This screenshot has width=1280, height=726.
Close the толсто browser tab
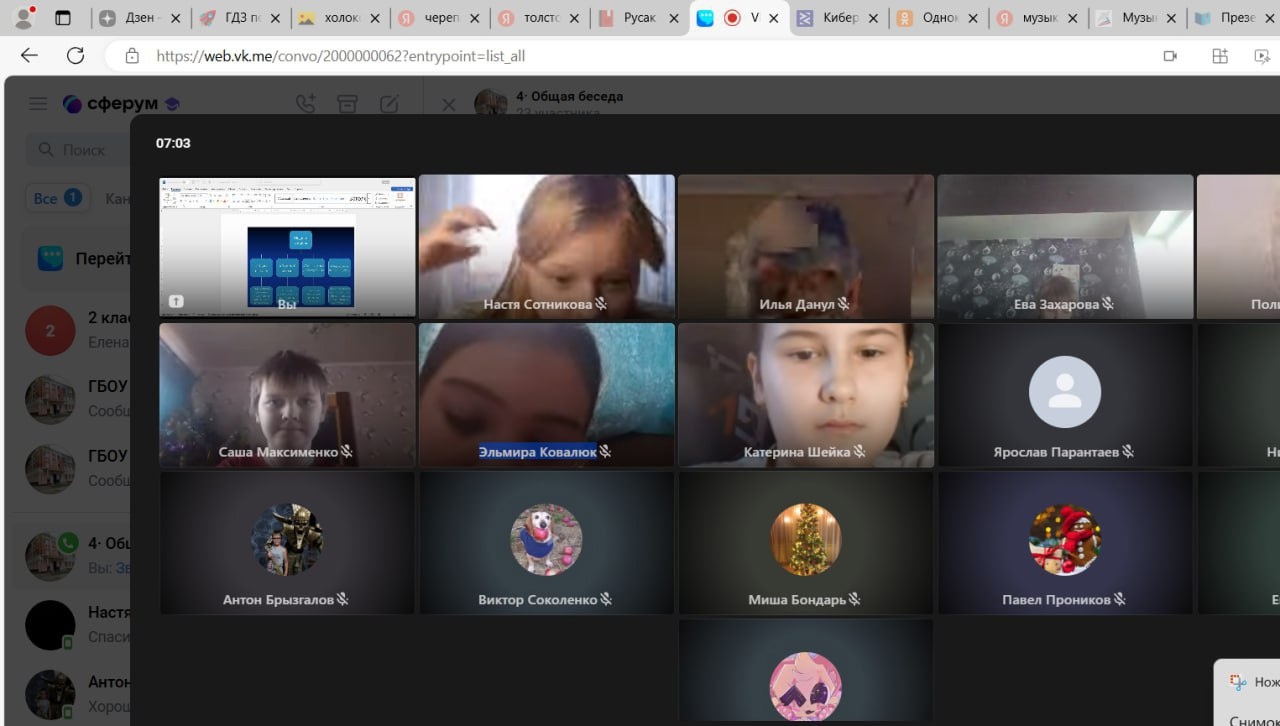click(575, 18)
